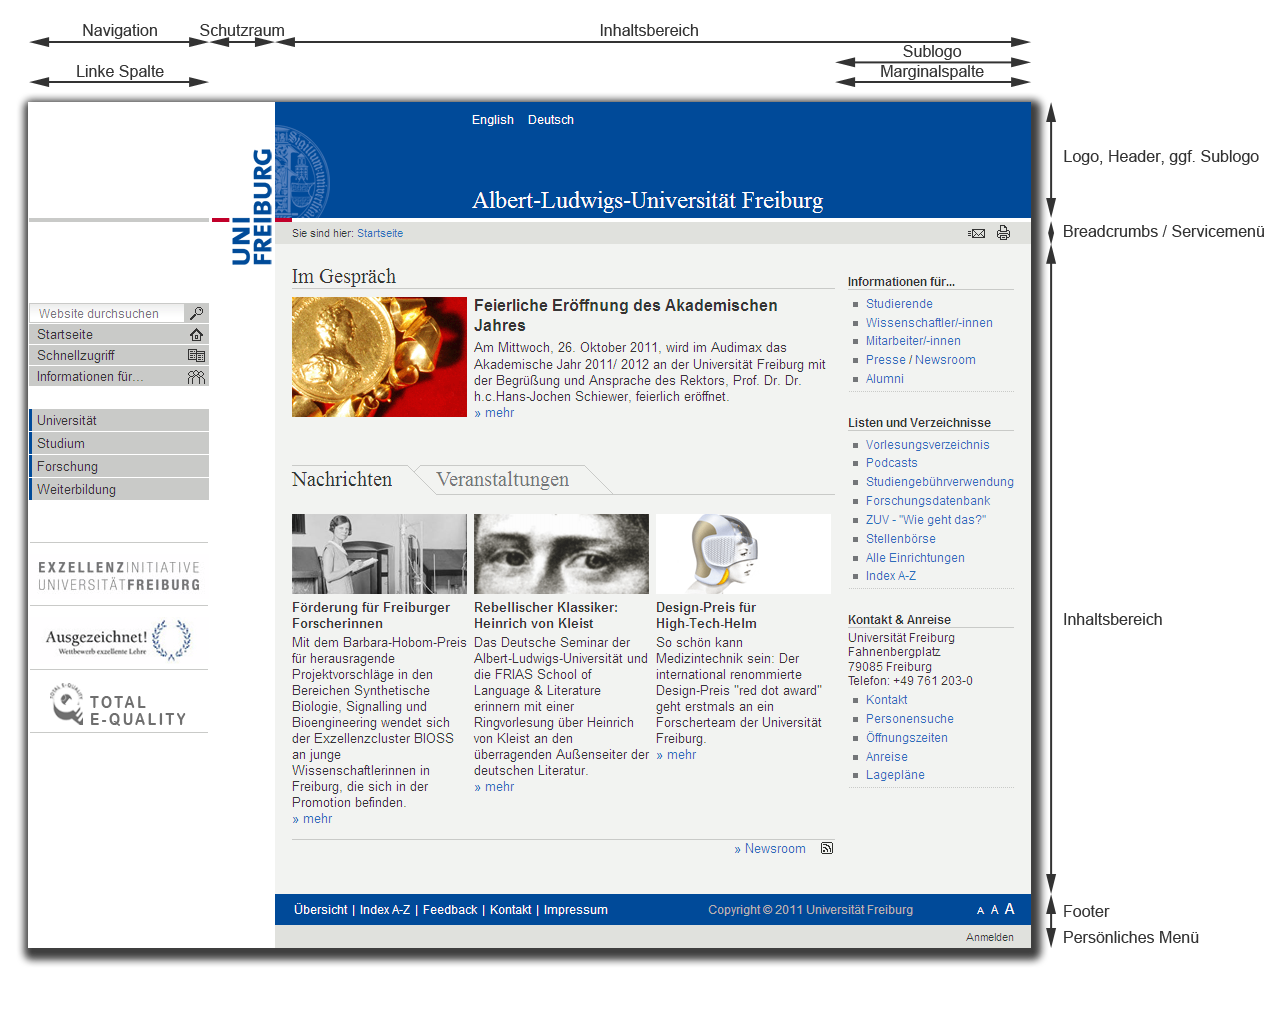Open the Alumni link
This screenshot has height=1024, width=1280.
pyautogui.click(x=885, y=379)
